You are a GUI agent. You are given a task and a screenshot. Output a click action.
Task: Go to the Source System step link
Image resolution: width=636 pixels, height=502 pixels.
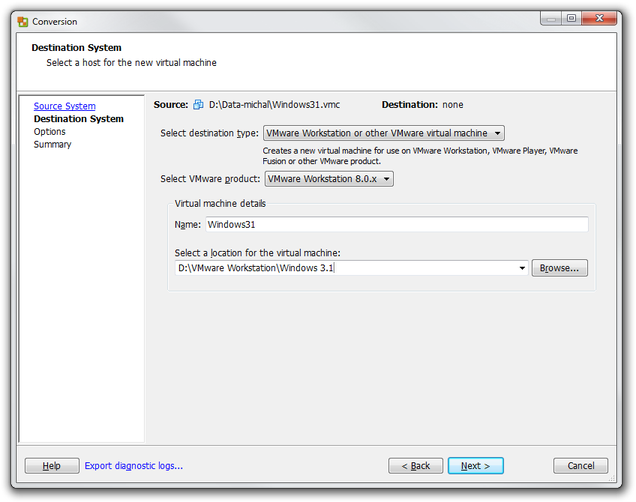[x=64, y=106]
